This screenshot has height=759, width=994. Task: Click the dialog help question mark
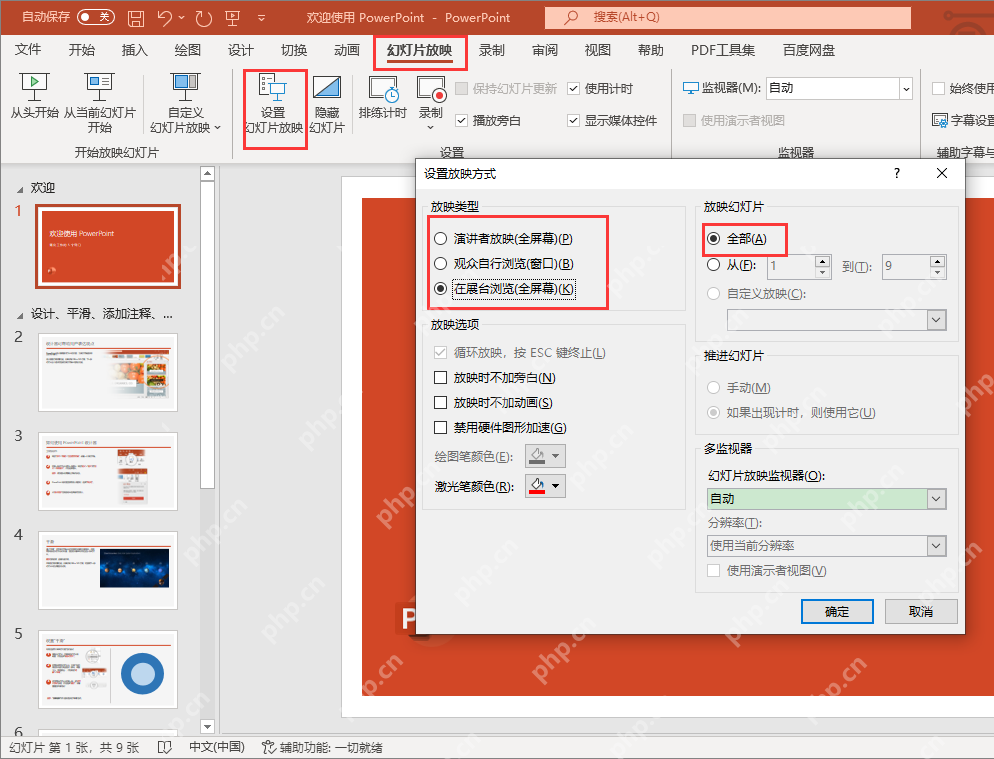[896, 173]
